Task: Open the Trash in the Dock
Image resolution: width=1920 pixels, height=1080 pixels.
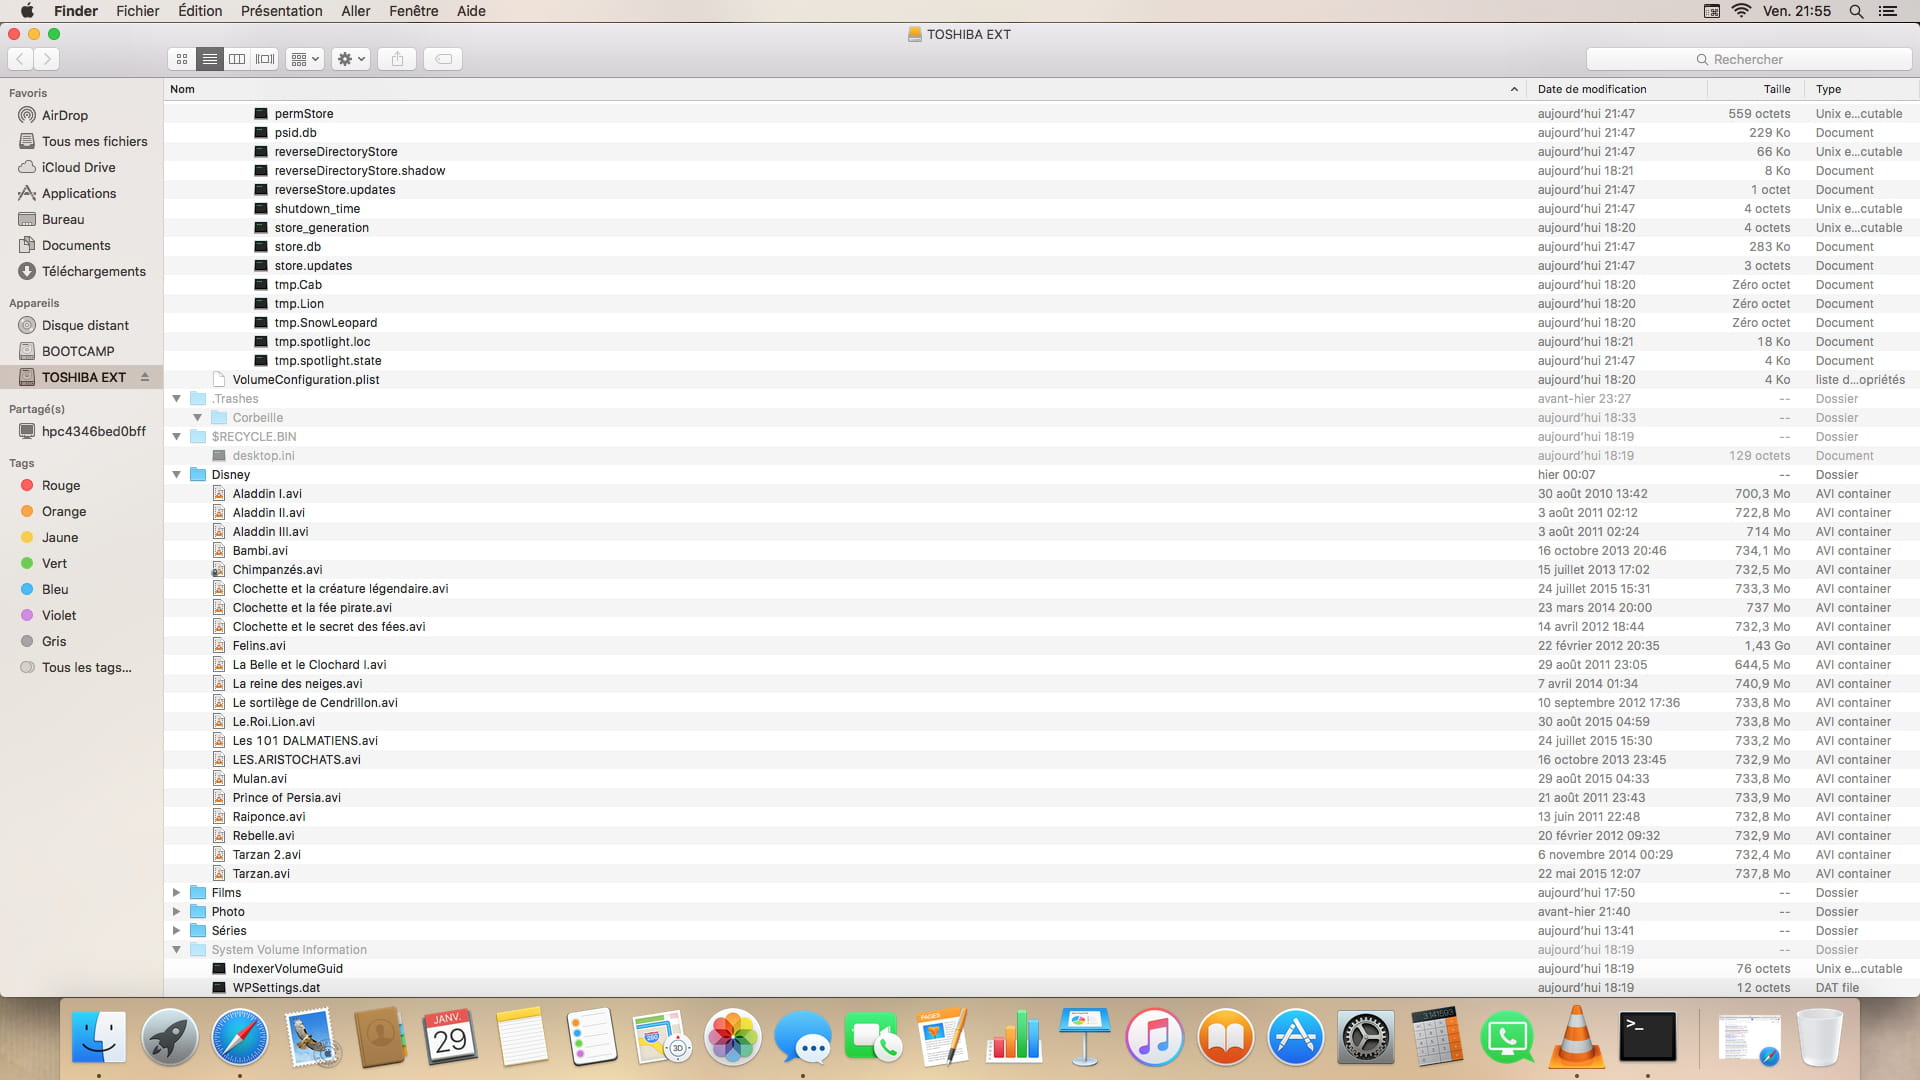Action: [1819, 1037]
